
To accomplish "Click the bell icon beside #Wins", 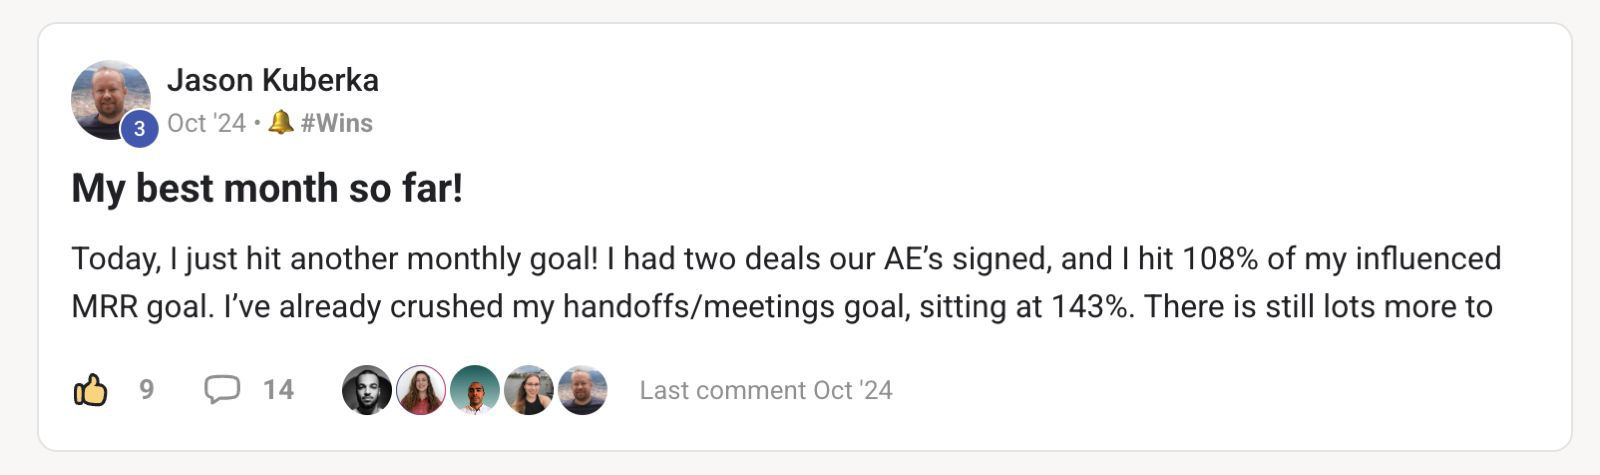I will click(281, 122).
